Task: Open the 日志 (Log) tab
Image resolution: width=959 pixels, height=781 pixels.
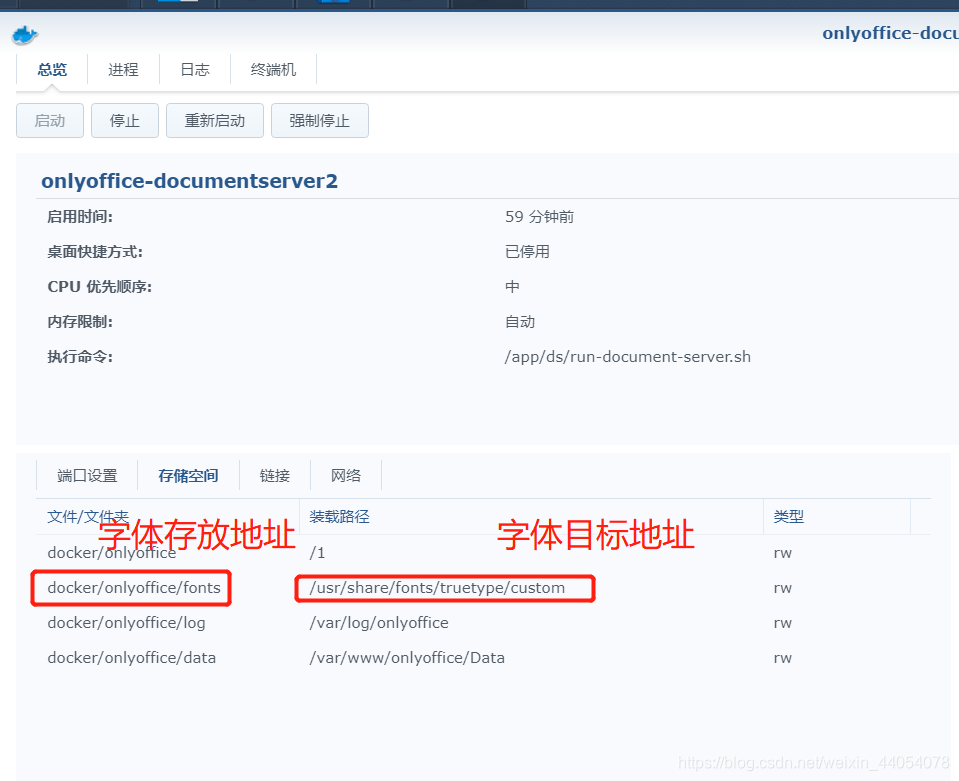Action: [194, 69]
